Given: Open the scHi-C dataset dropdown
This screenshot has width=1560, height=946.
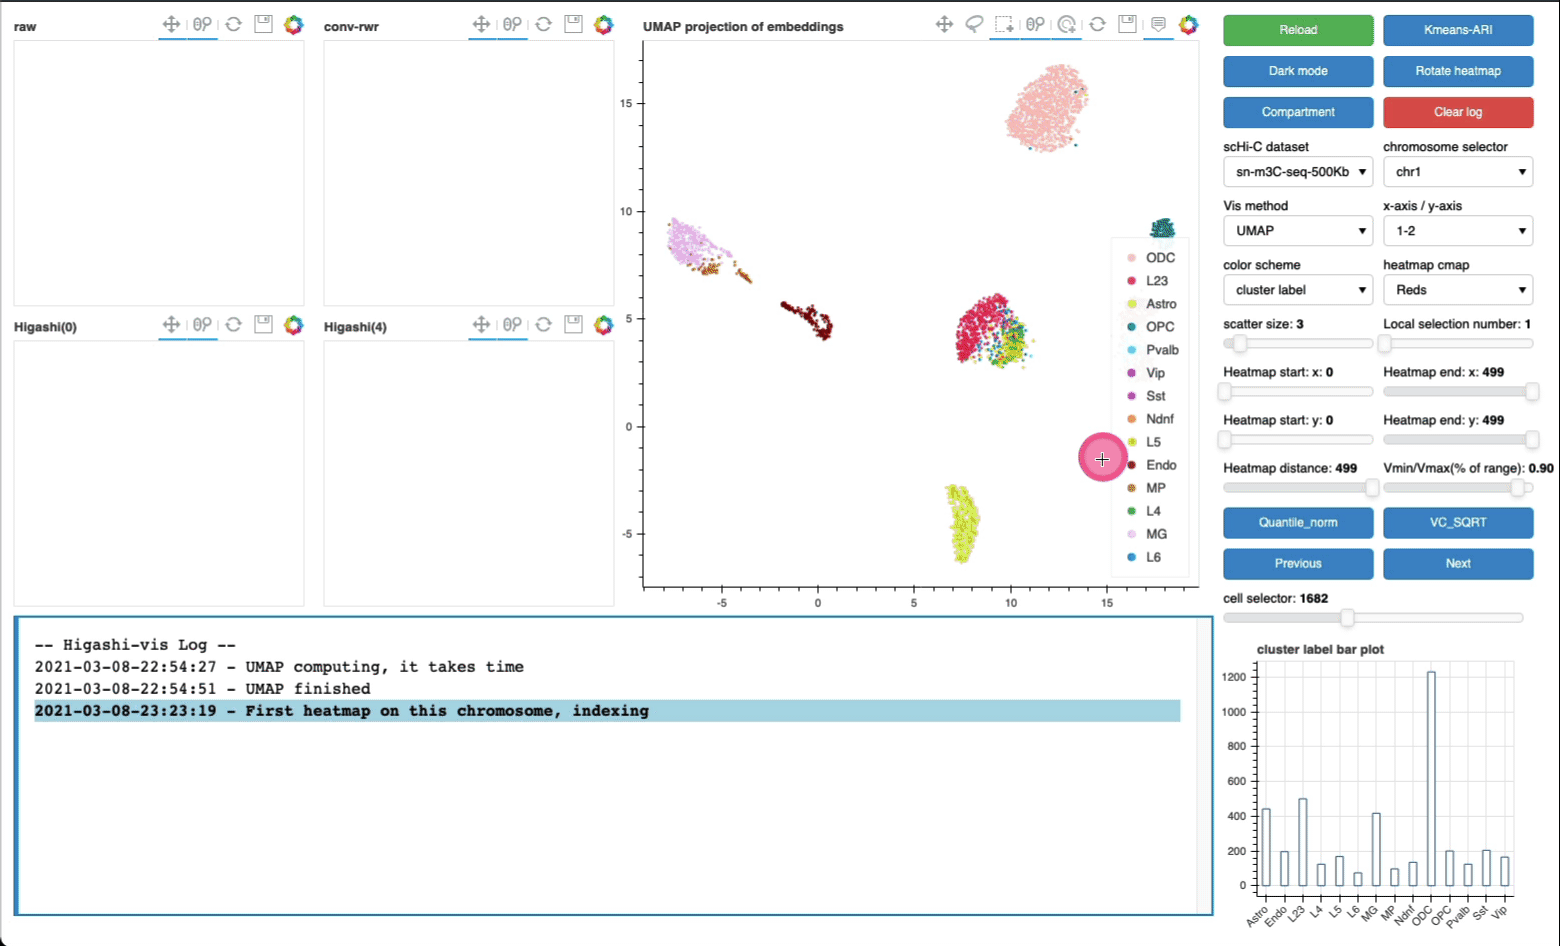Looking at the screenshot, I should point(1297,171).
